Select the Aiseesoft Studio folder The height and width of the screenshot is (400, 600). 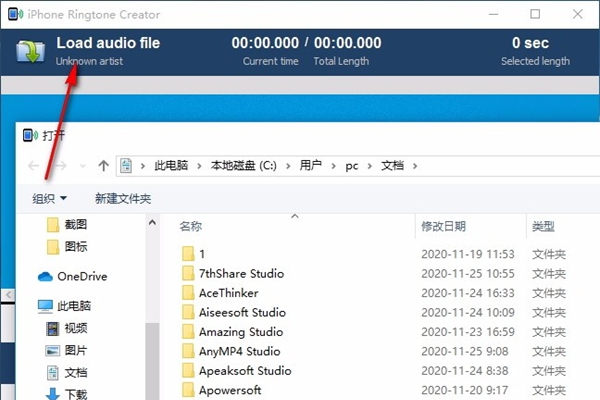pyautogui.click(x=242, y=313)
